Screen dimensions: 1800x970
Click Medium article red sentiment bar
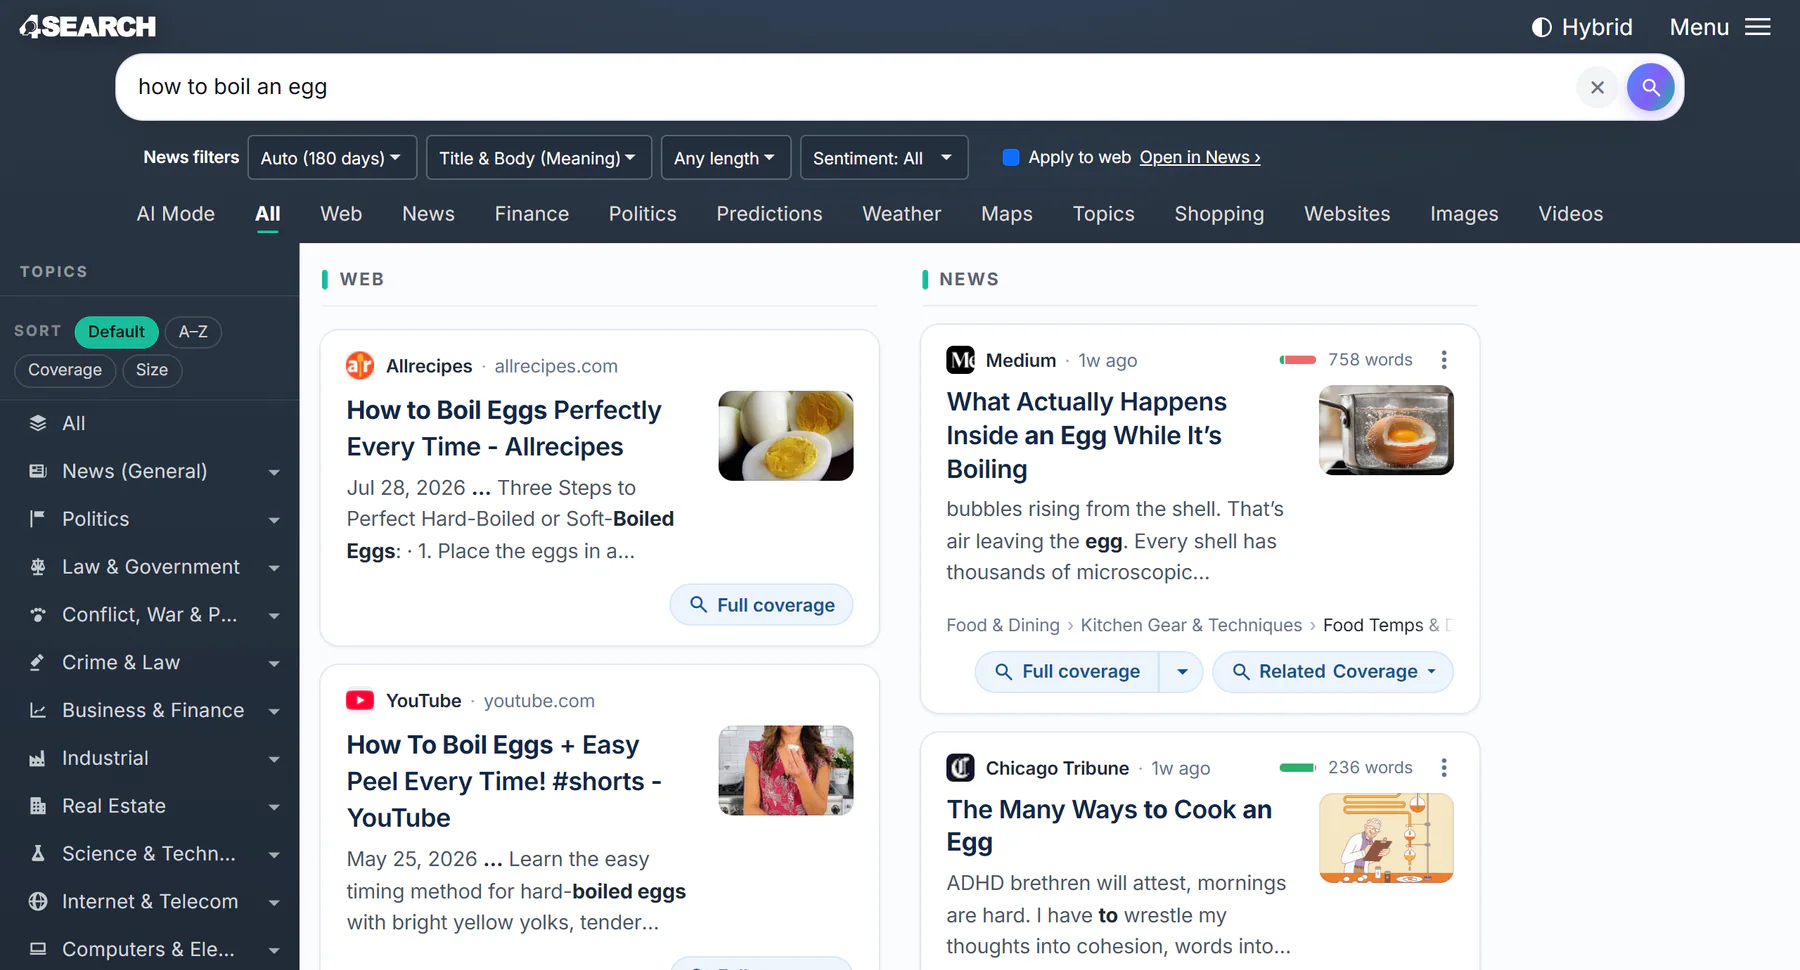(x=1298, y=360)
